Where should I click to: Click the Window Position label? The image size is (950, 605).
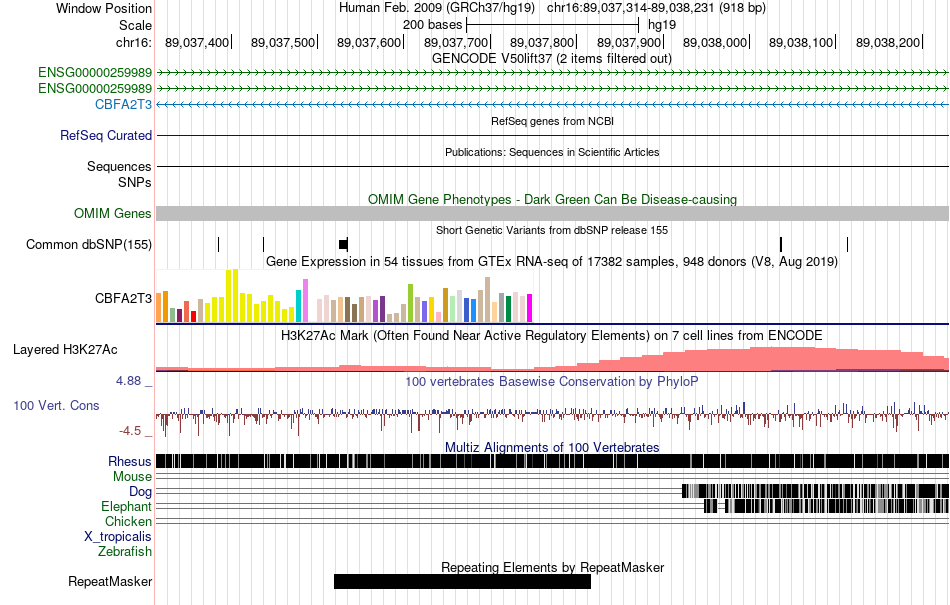[104, 8]
